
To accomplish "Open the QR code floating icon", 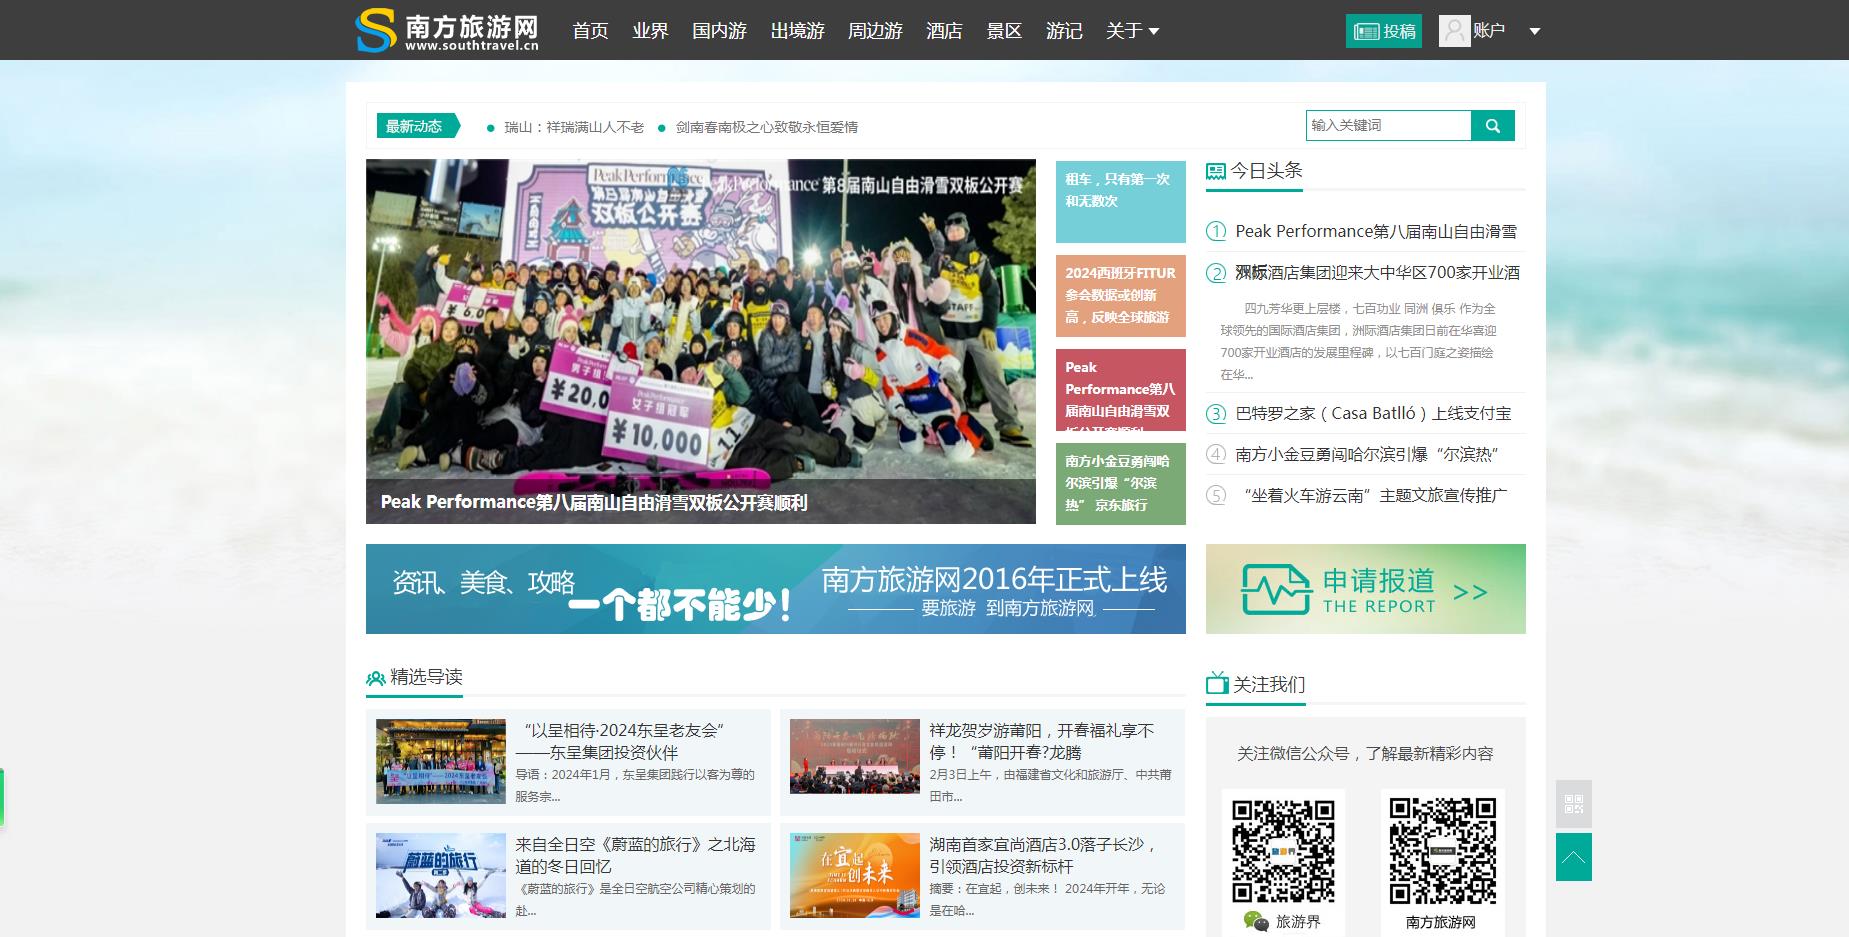I will [1573, 804].
